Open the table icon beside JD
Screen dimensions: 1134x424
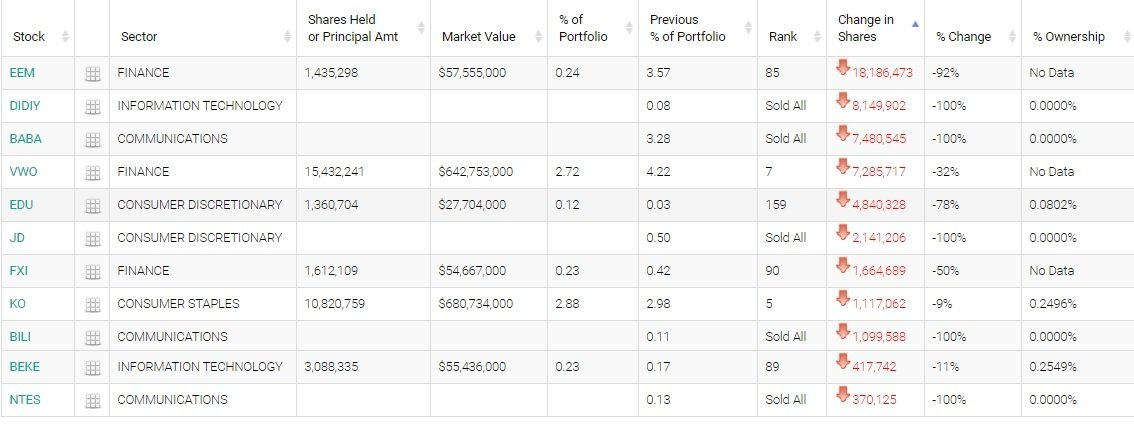[93, 238]
